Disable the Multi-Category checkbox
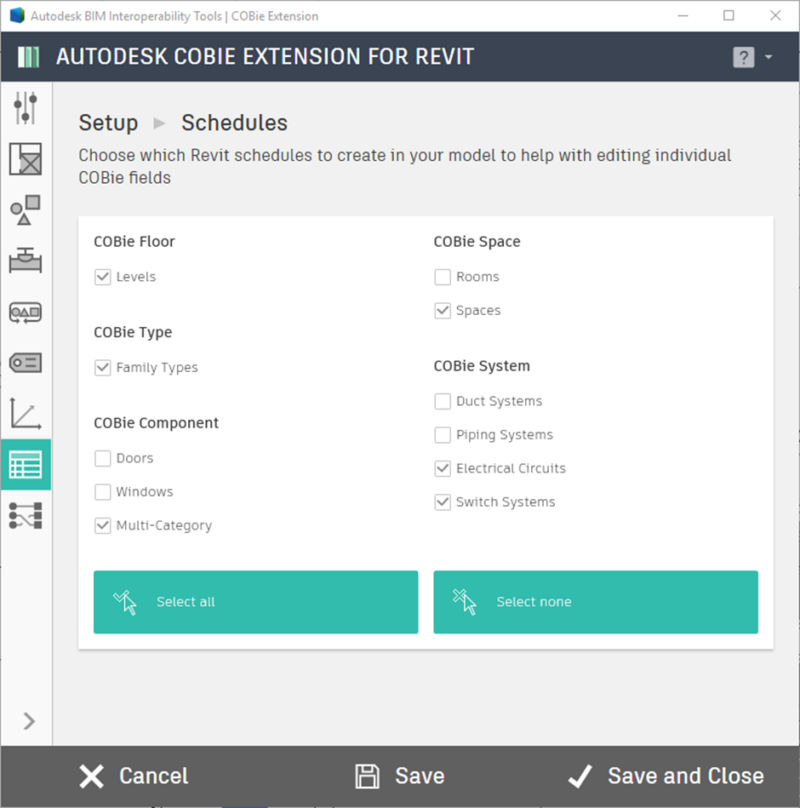Screen dimensions: 800x808 pos(103,525)
